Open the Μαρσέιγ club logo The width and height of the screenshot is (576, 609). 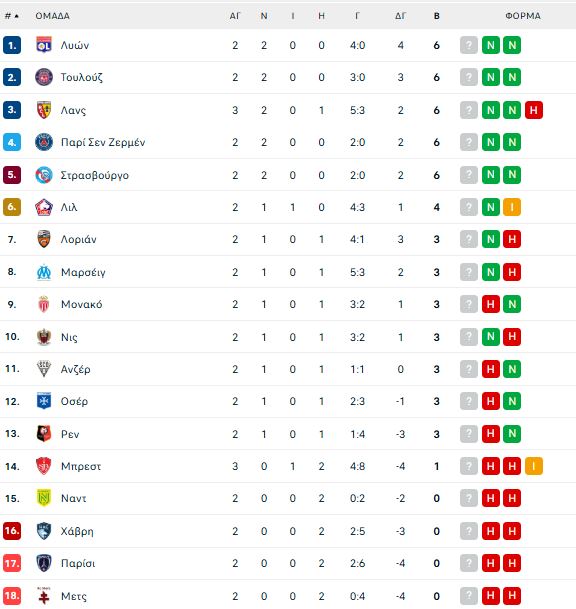click(x=44, y=272)
